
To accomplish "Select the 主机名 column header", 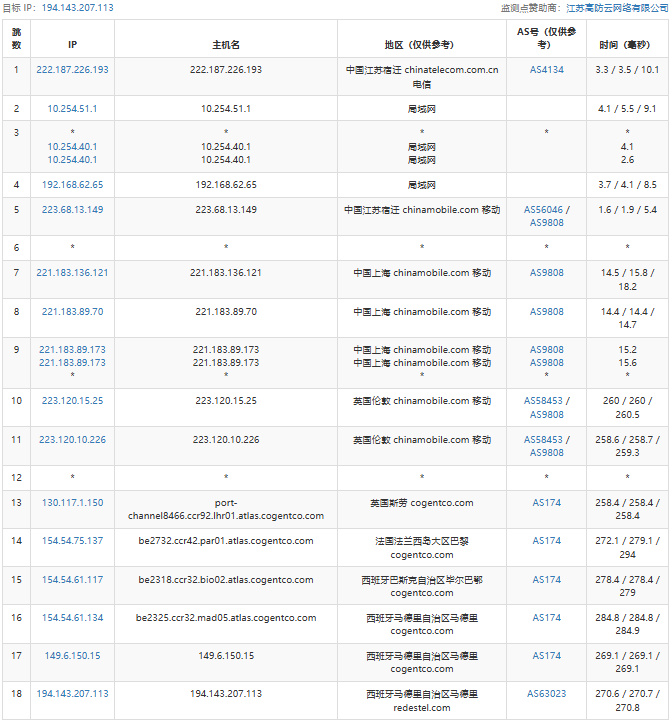I will (x=226, y=39).
